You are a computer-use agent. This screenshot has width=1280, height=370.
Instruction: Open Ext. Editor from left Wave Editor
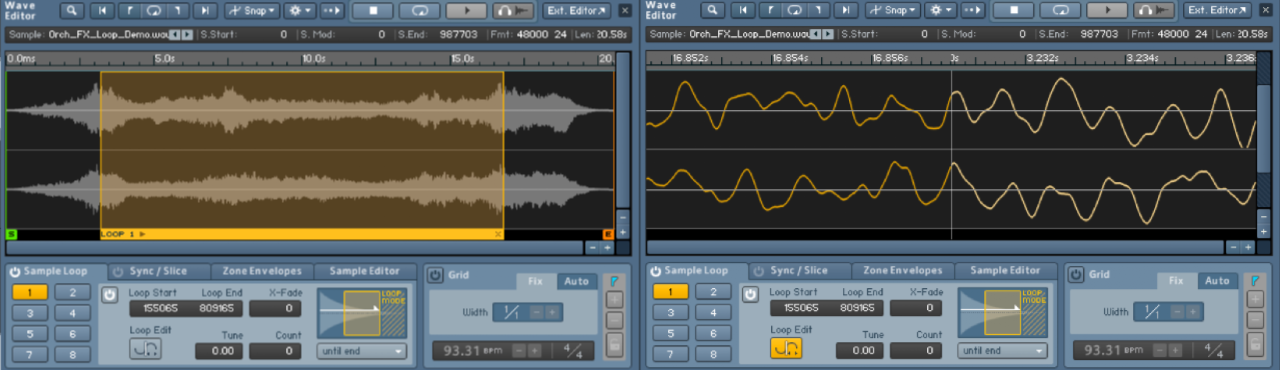coord(576,10)
